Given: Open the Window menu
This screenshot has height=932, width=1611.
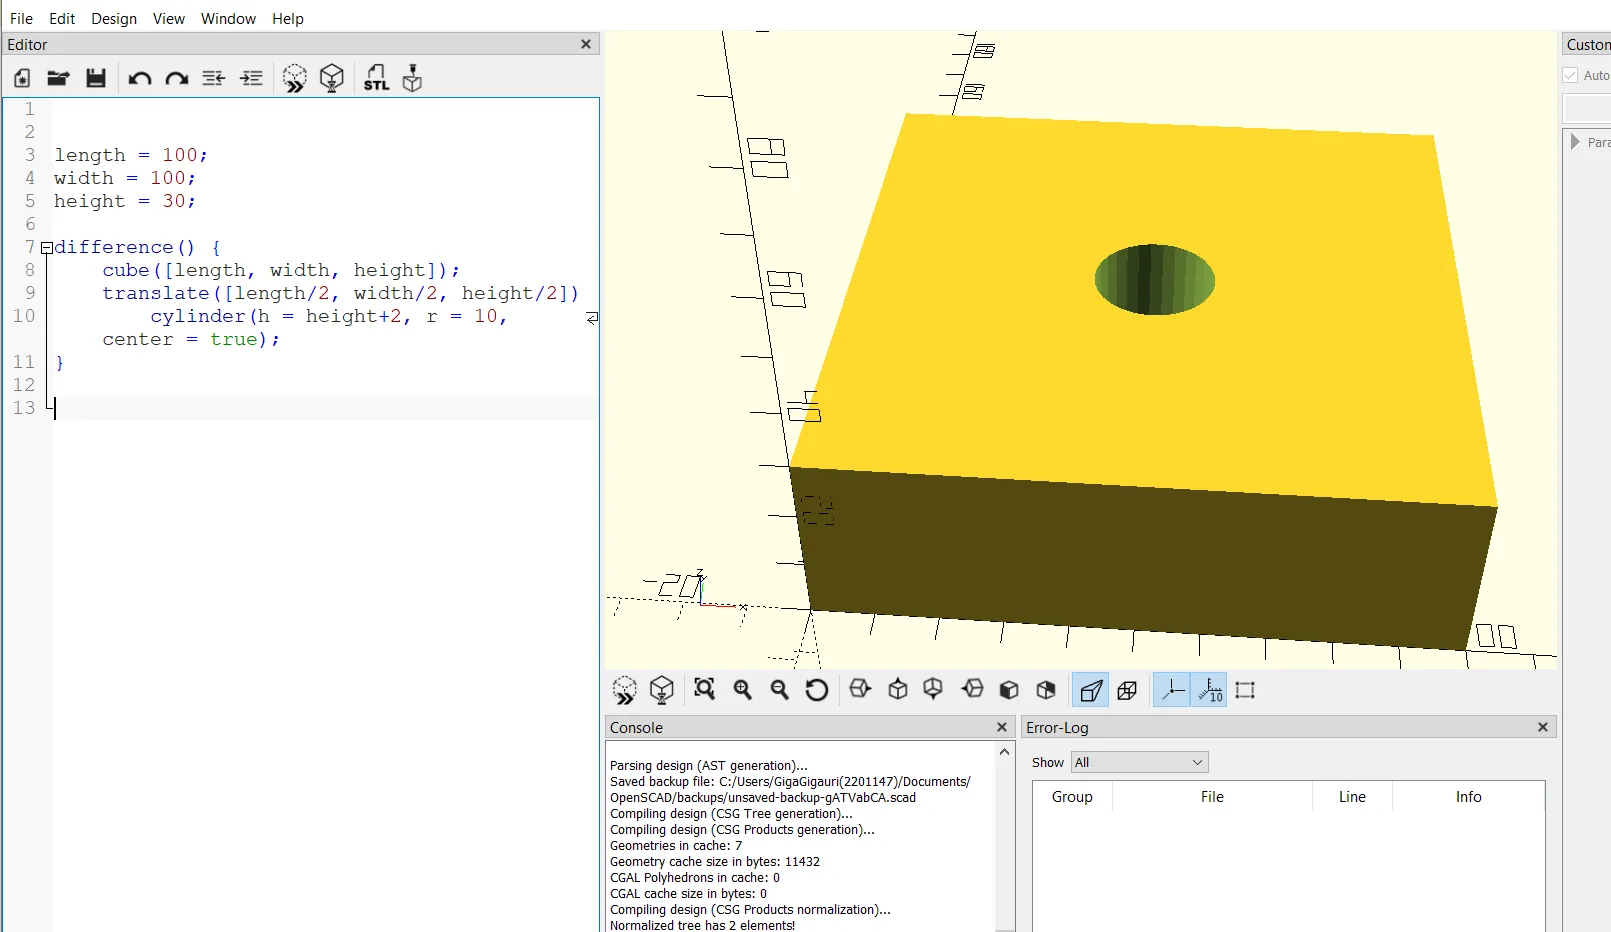Looking at the screenshot, I should 228,18.
